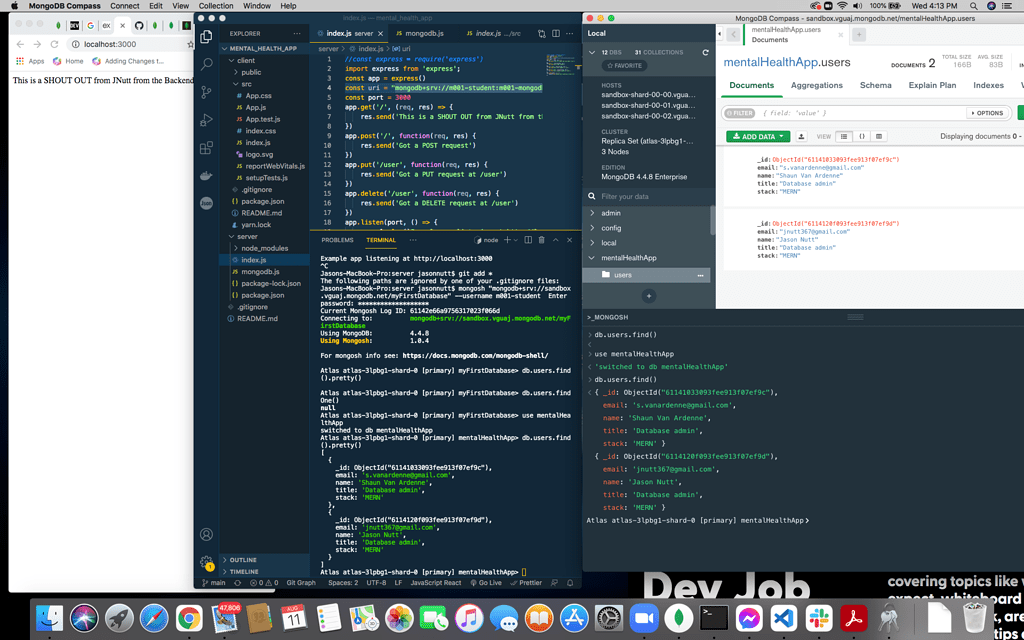Click the ADD DATA button

756,137
